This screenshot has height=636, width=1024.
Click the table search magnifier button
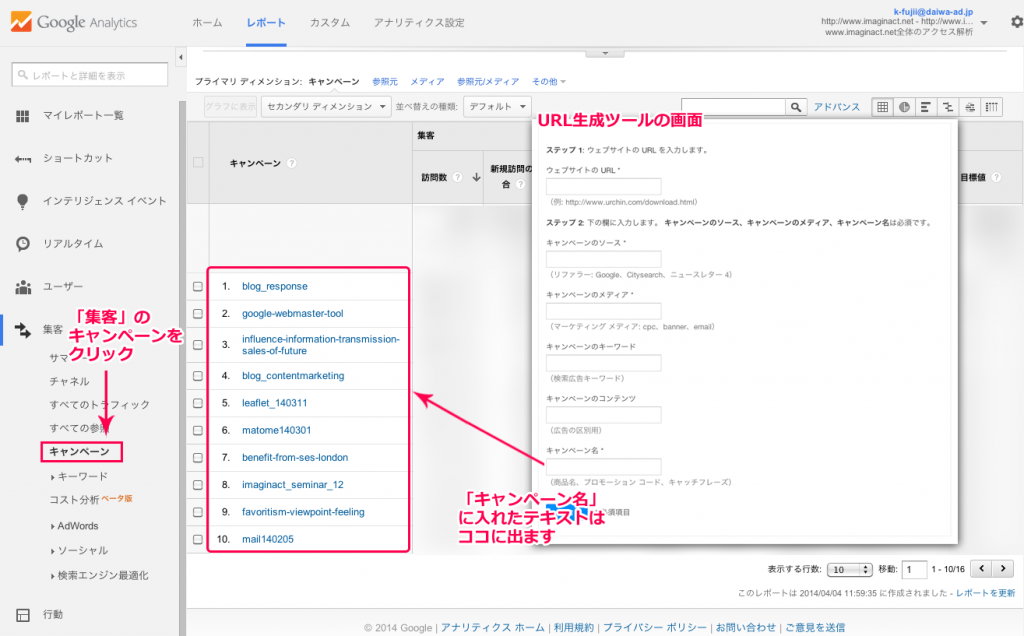point(795,107)
